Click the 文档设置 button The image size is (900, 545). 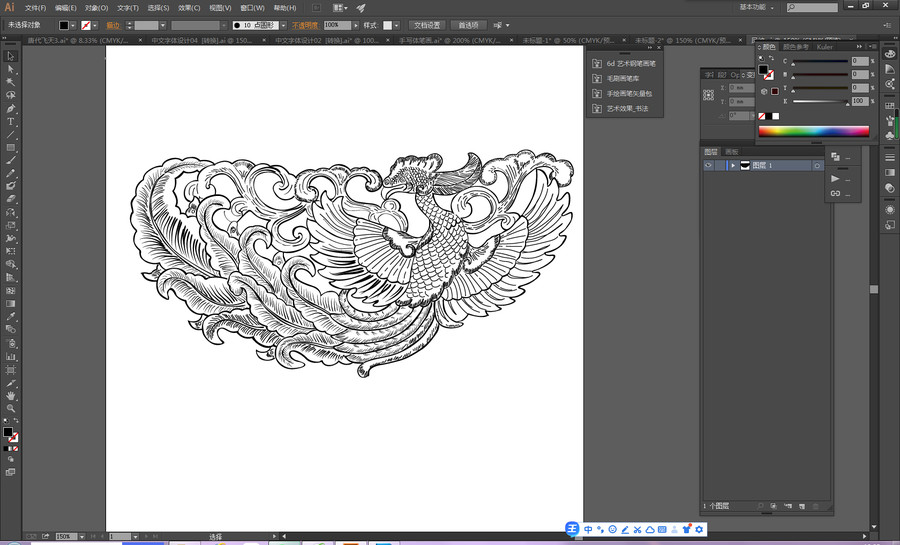click(427, 25)
